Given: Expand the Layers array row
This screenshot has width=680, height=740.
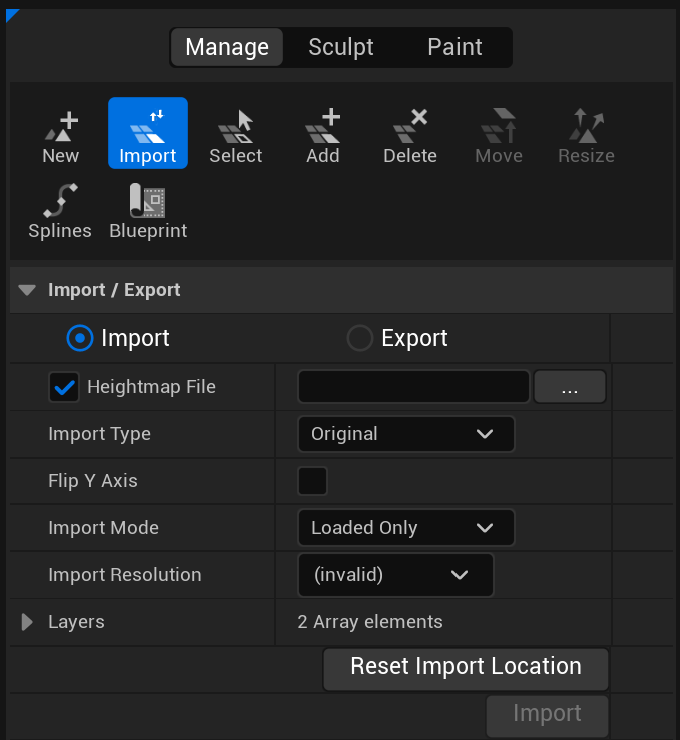Looking at the screenshot, I should 27,622.
